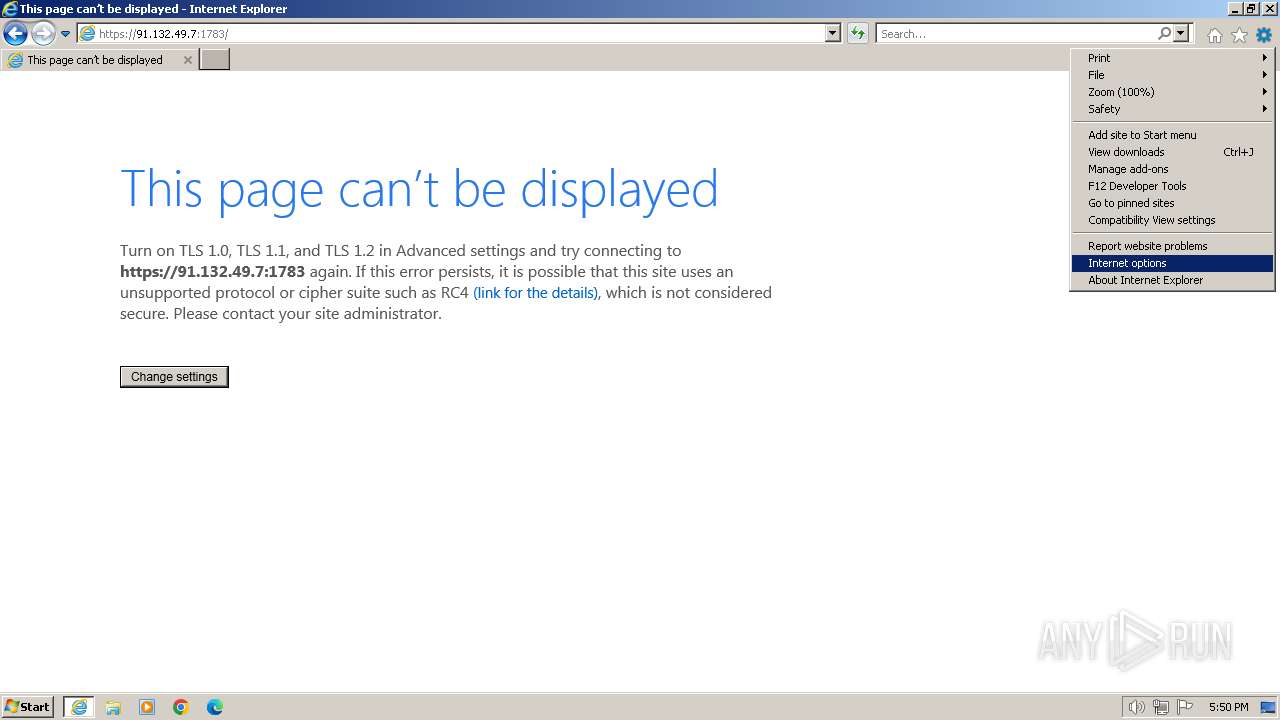Launch Chrome from the taskbar

pos(181,707)
